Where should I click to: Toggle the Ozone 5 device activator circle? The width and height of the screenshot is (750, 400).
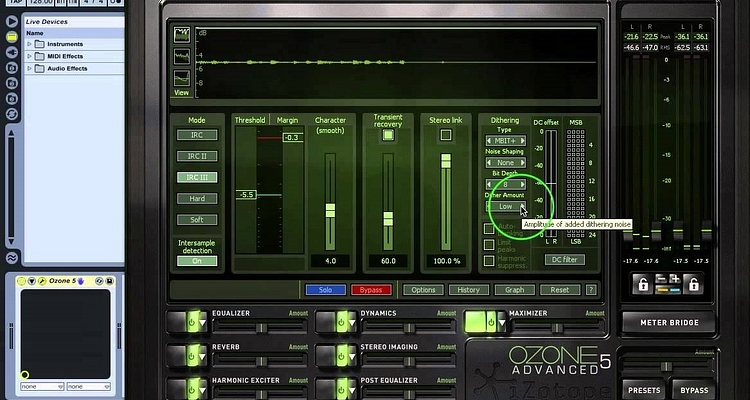(x=21, y=281)
